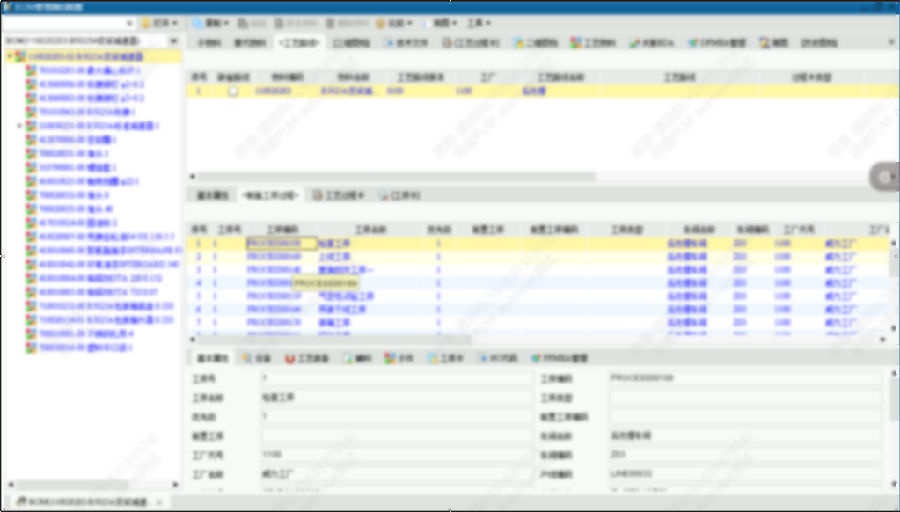The image size is (900, 512).
Task: Open the 设备 tab with magnifier icon
Action: pos(256,358)
